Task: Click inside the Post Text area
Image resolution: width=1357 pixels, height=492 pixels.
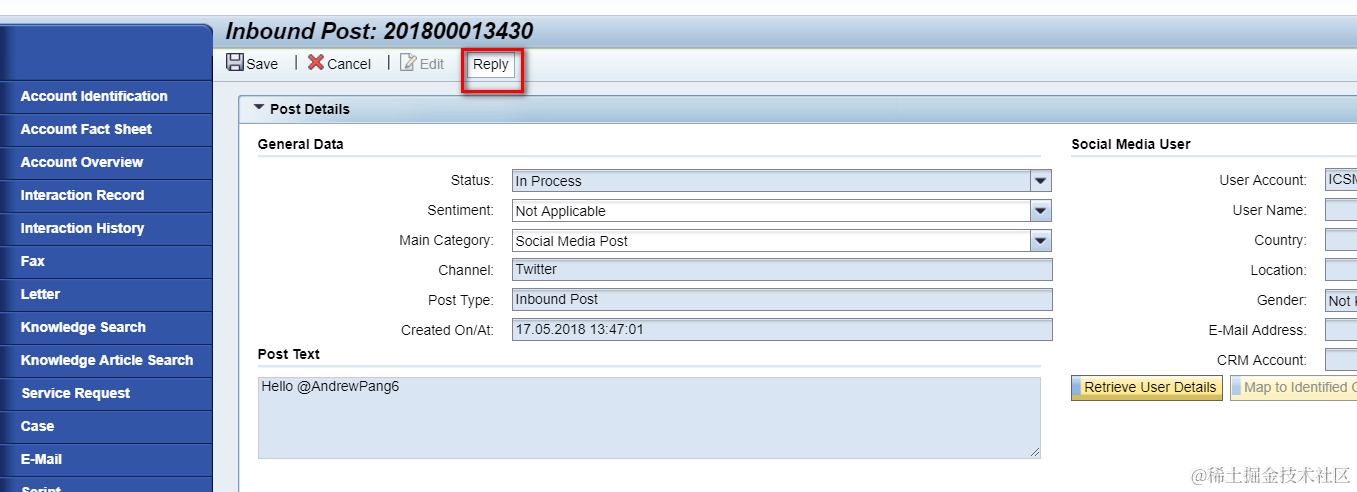Action: tap(649, 418)
